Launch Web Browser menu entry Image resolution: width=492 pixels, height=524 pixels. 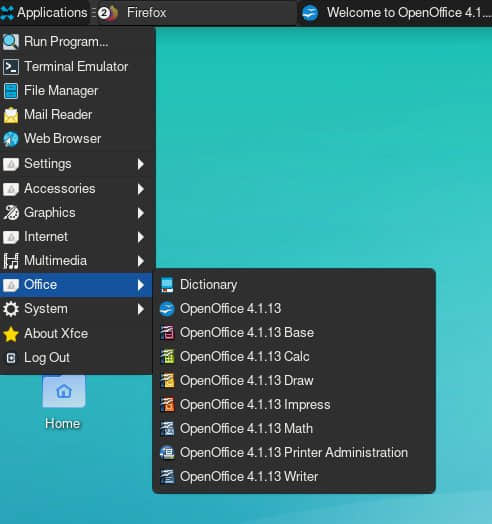click(77, 139)
